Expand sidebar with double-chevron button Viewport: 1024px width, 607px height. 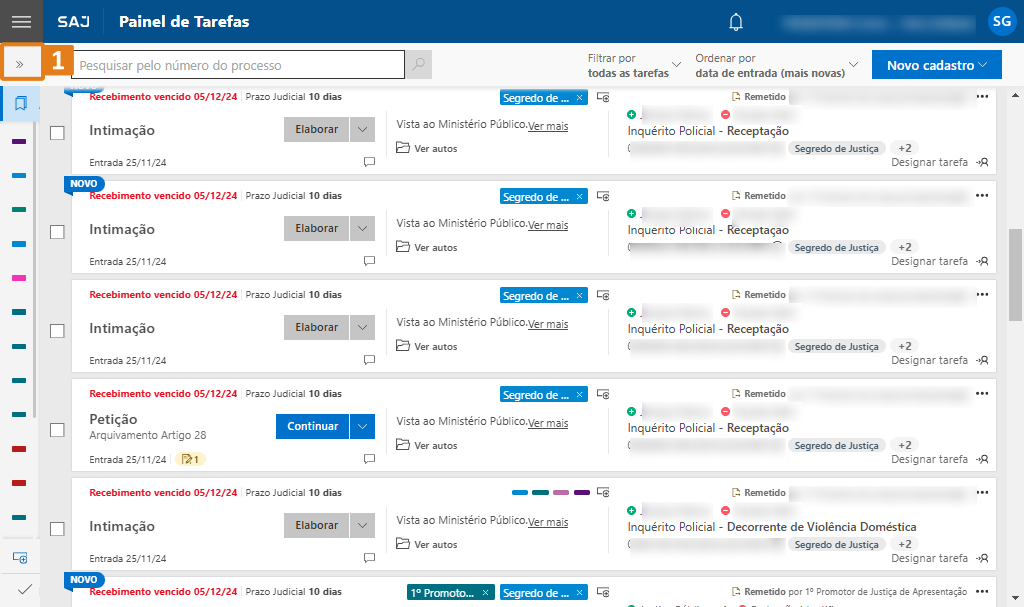20,65
